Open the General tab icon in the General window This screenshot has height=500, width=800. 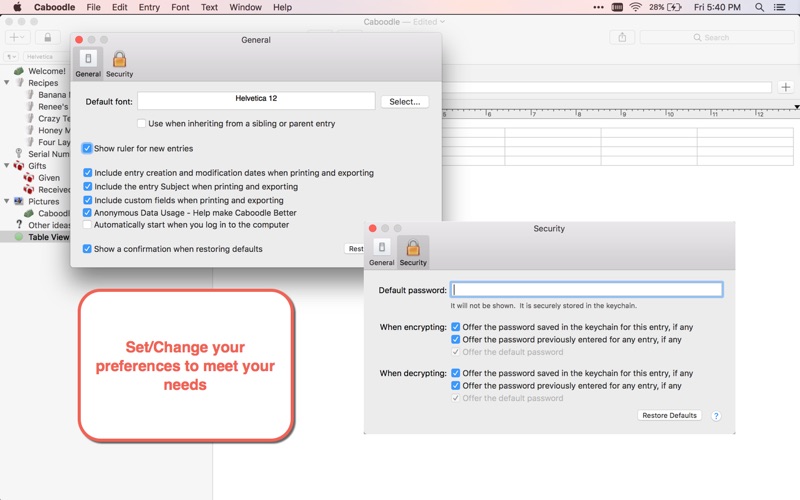click(88, 63)
